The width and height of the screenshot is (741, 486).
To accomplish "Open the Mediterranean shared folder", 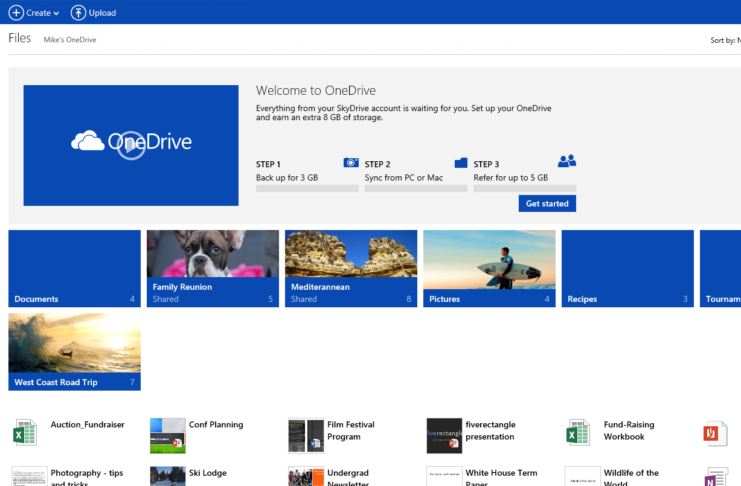I will (350, 268).
